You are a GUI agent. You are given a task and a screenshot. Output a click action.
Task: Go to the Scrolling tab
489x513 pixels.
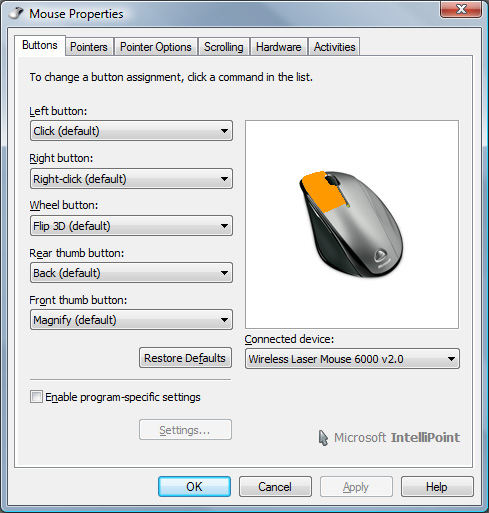[224, 47]
